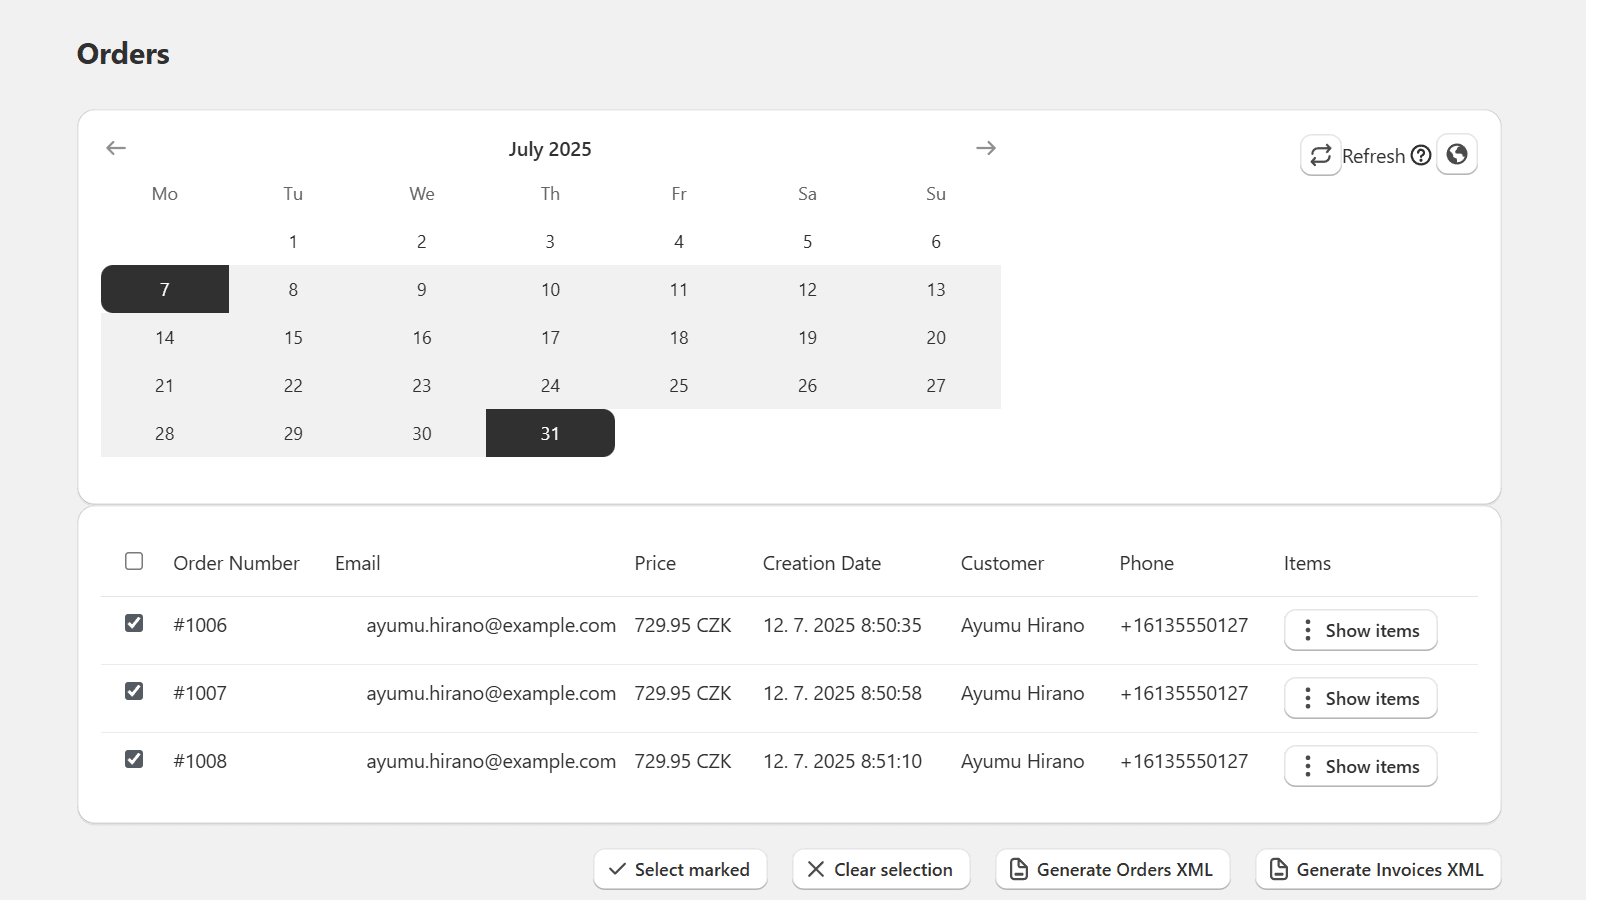Screen dimensions: 1600x900
Task: Pick July 12 on the calendar
Action: (x=807, y=289)
